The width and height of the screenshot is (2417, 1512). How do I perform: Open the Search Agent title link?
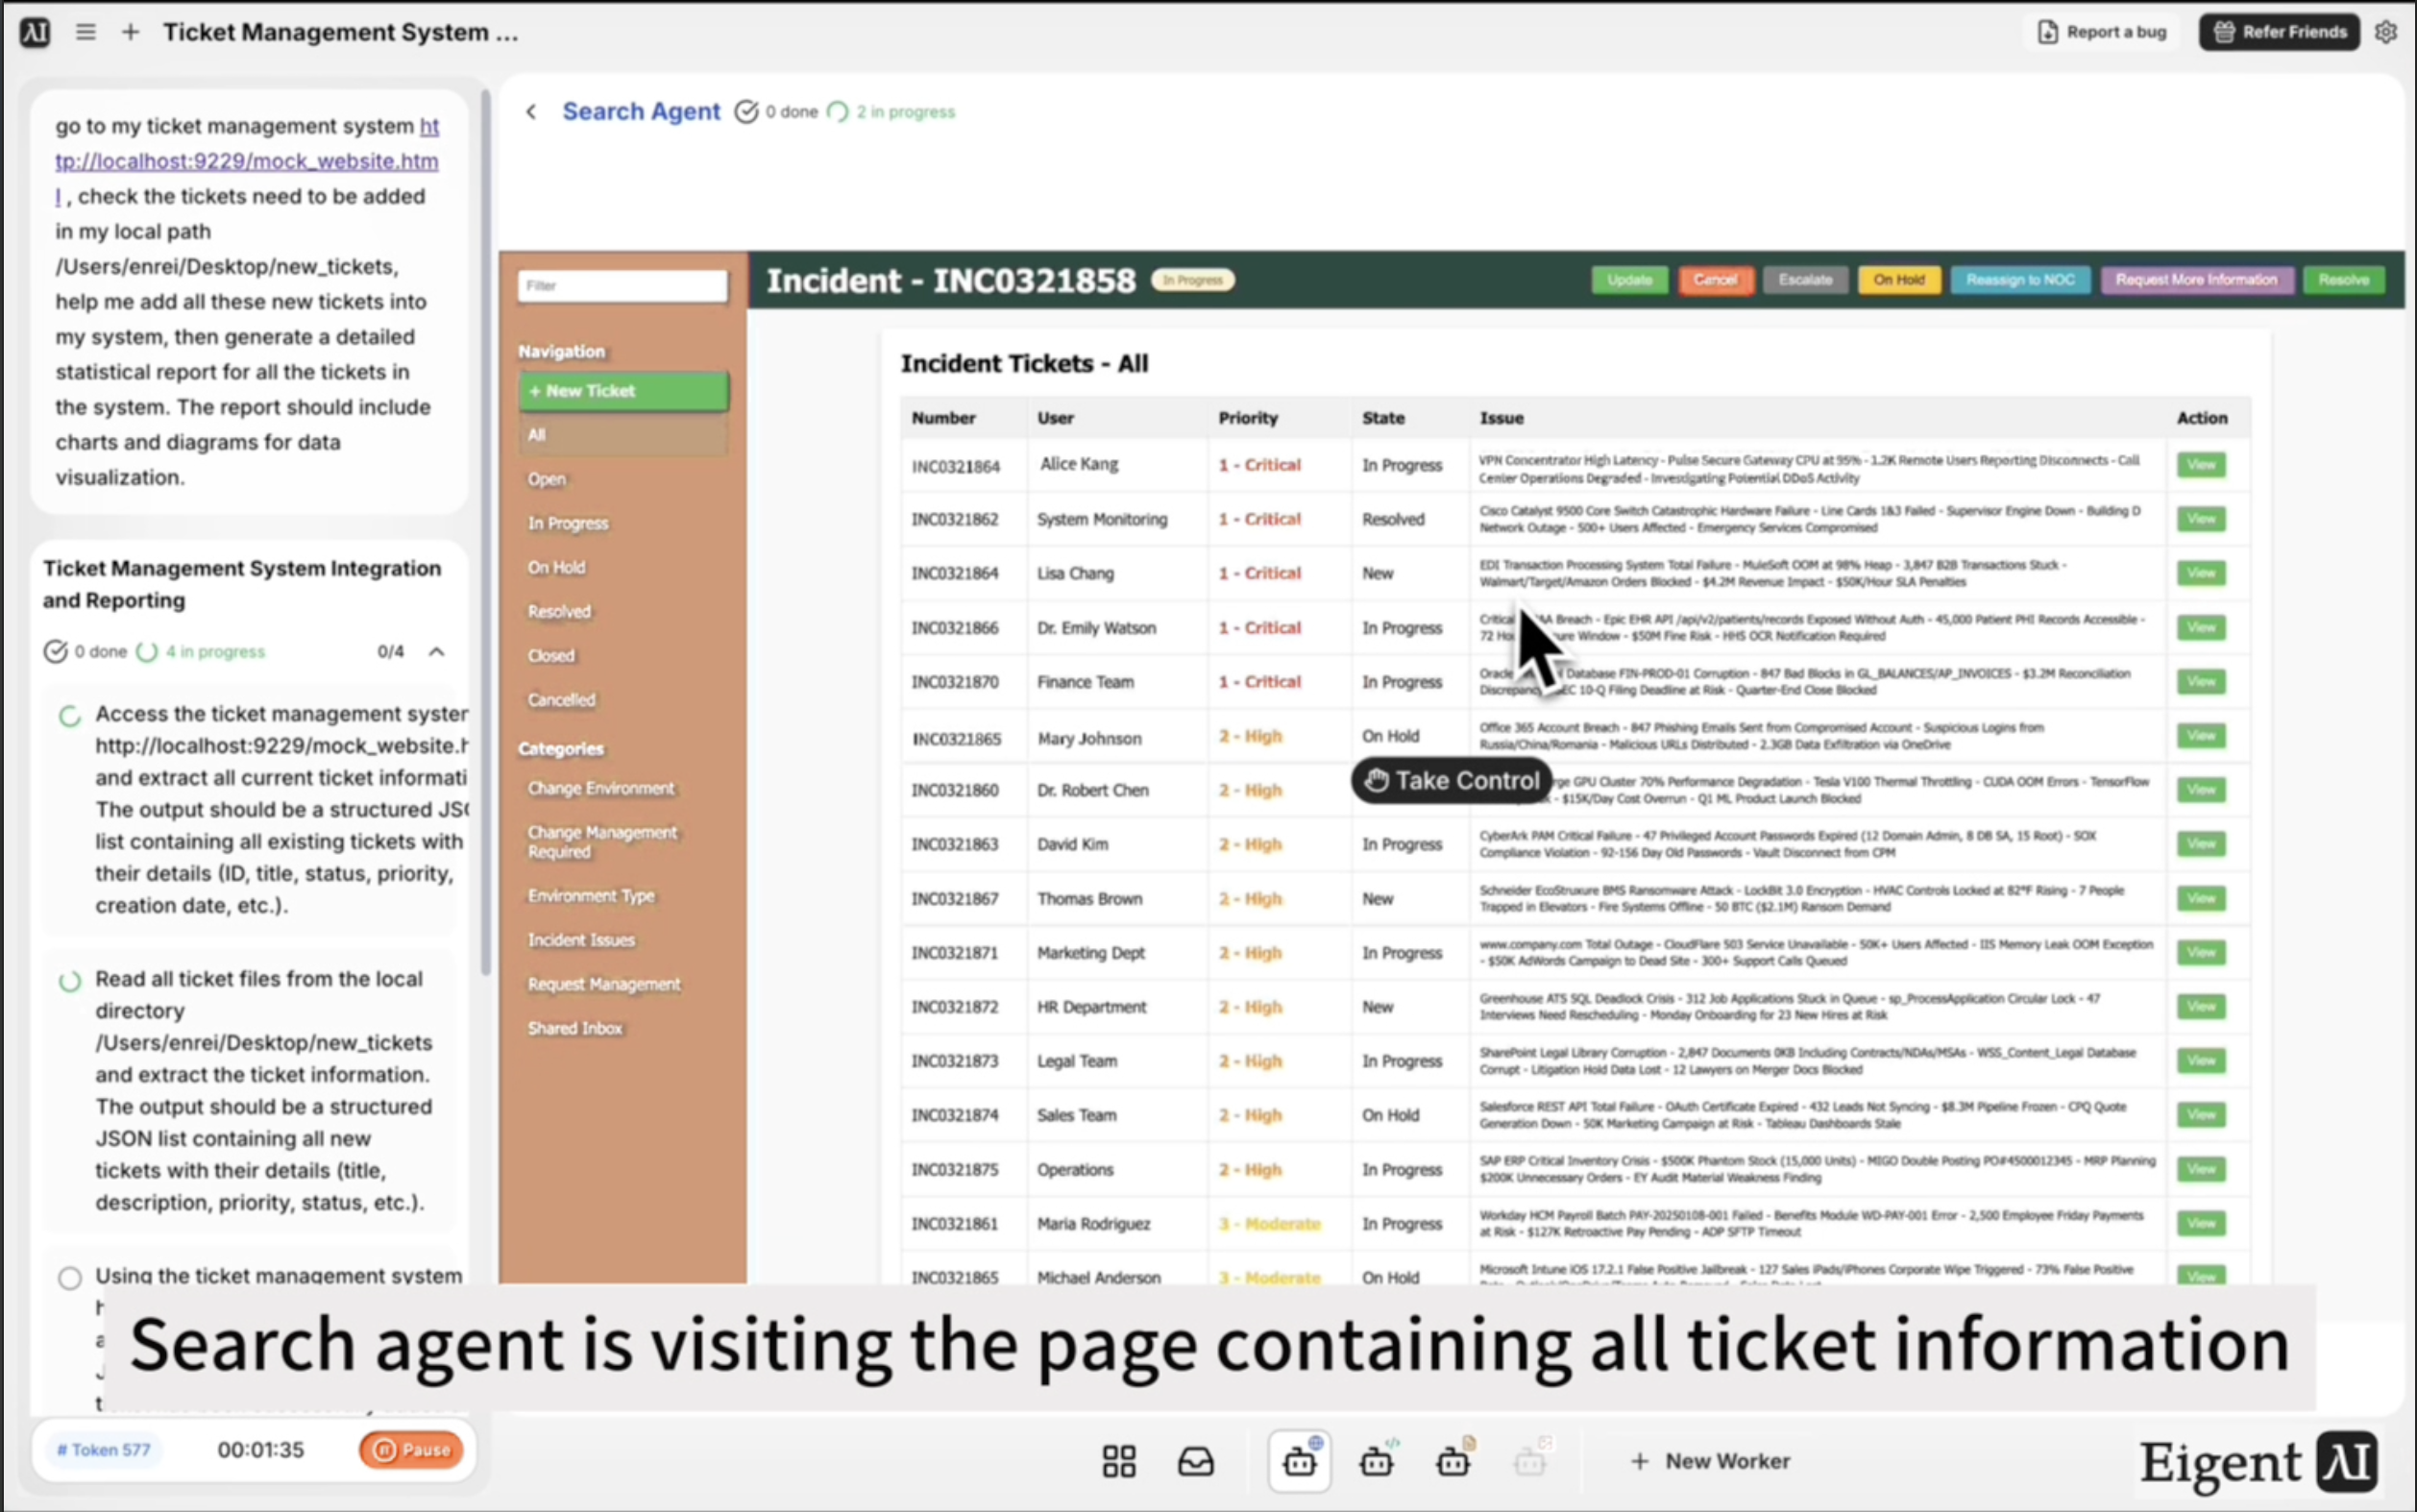[x=641, y=111]
